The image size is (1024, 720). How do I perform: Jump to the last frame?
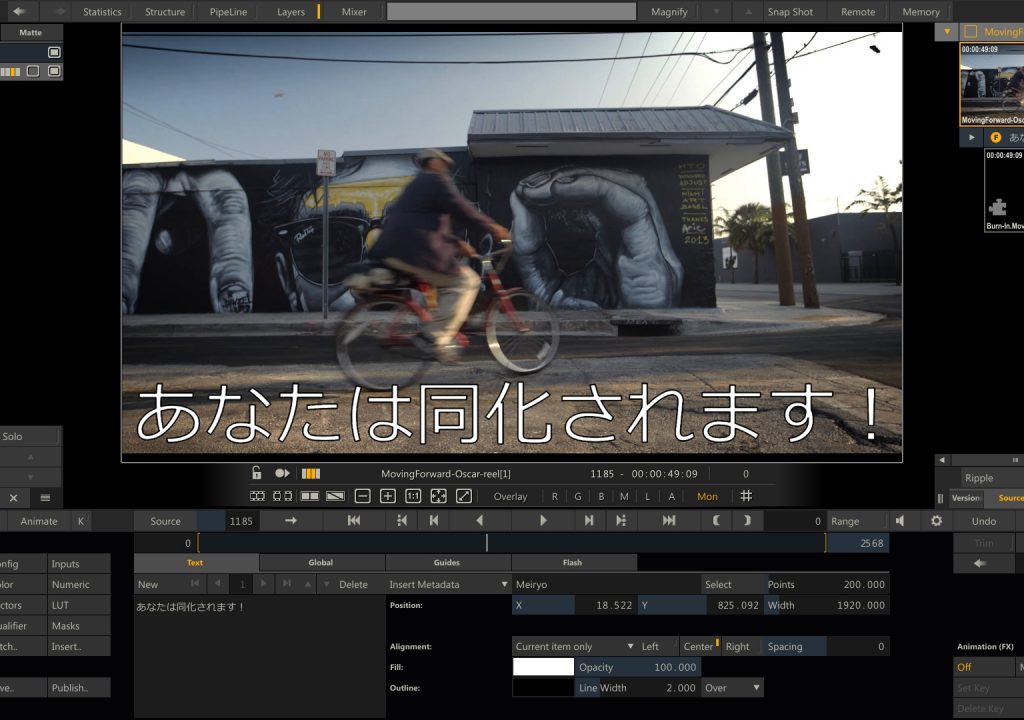(669, 521)
